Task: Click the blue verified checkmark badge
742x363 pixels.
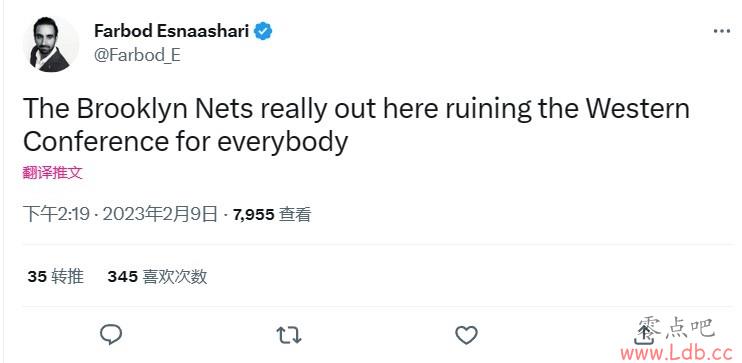Action: click(x=263, y=31)
